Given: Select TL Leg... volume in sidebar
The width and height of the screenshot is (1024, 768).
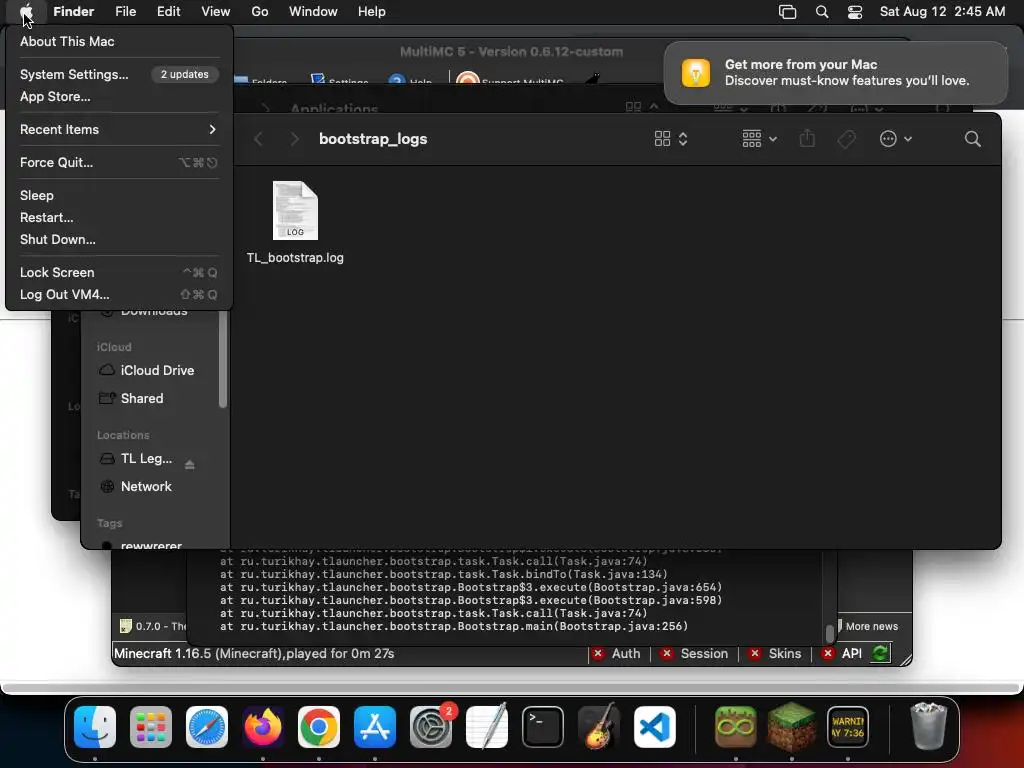Looking at the screenshot, I should (146, 458).
